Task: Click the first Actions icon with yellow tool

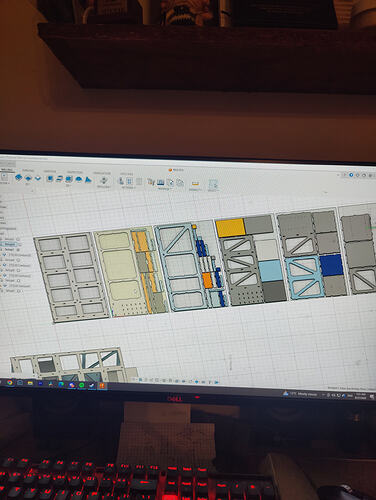Action: (151, 182)
